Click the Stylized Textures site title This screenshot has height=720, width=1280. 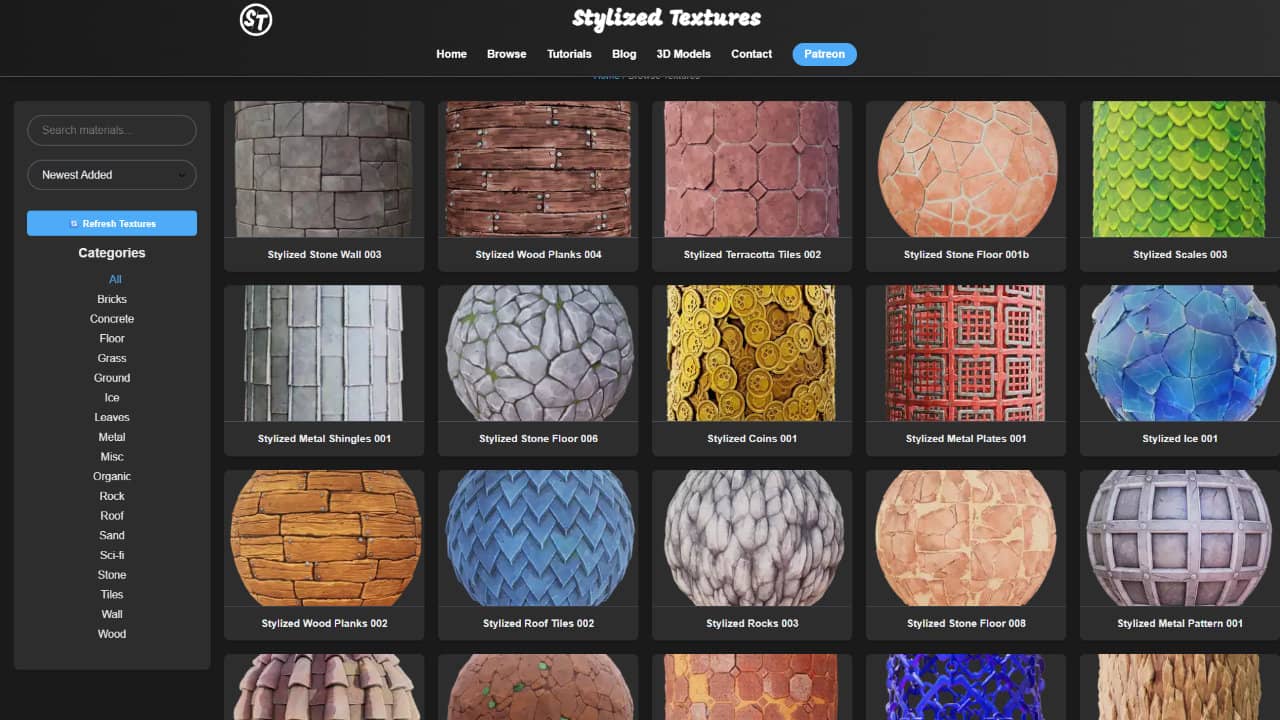point(666,19)
